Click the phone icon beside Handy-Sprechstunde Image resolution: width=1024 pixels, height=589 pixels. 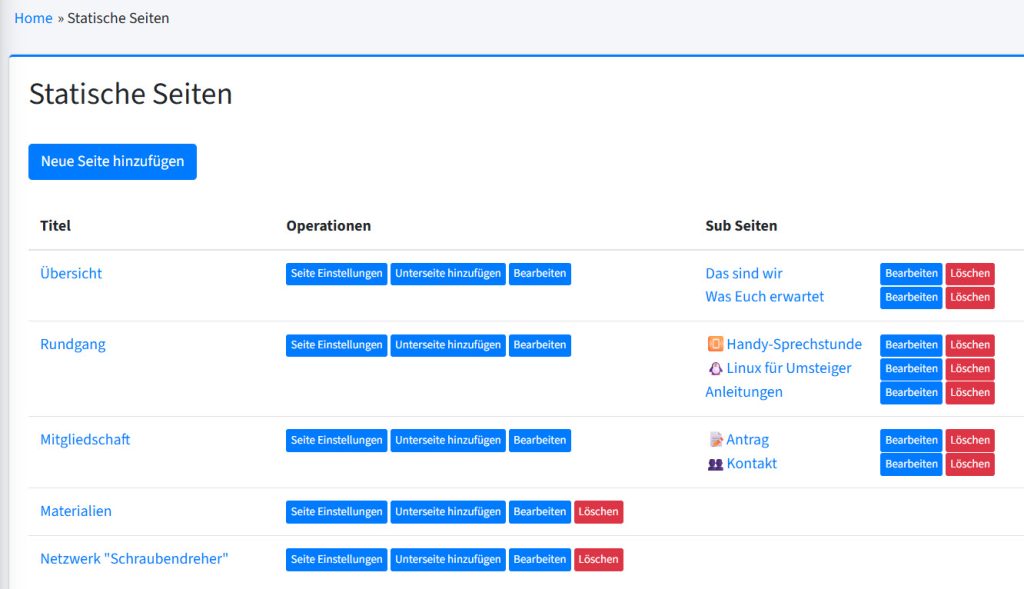coord(715,344)
